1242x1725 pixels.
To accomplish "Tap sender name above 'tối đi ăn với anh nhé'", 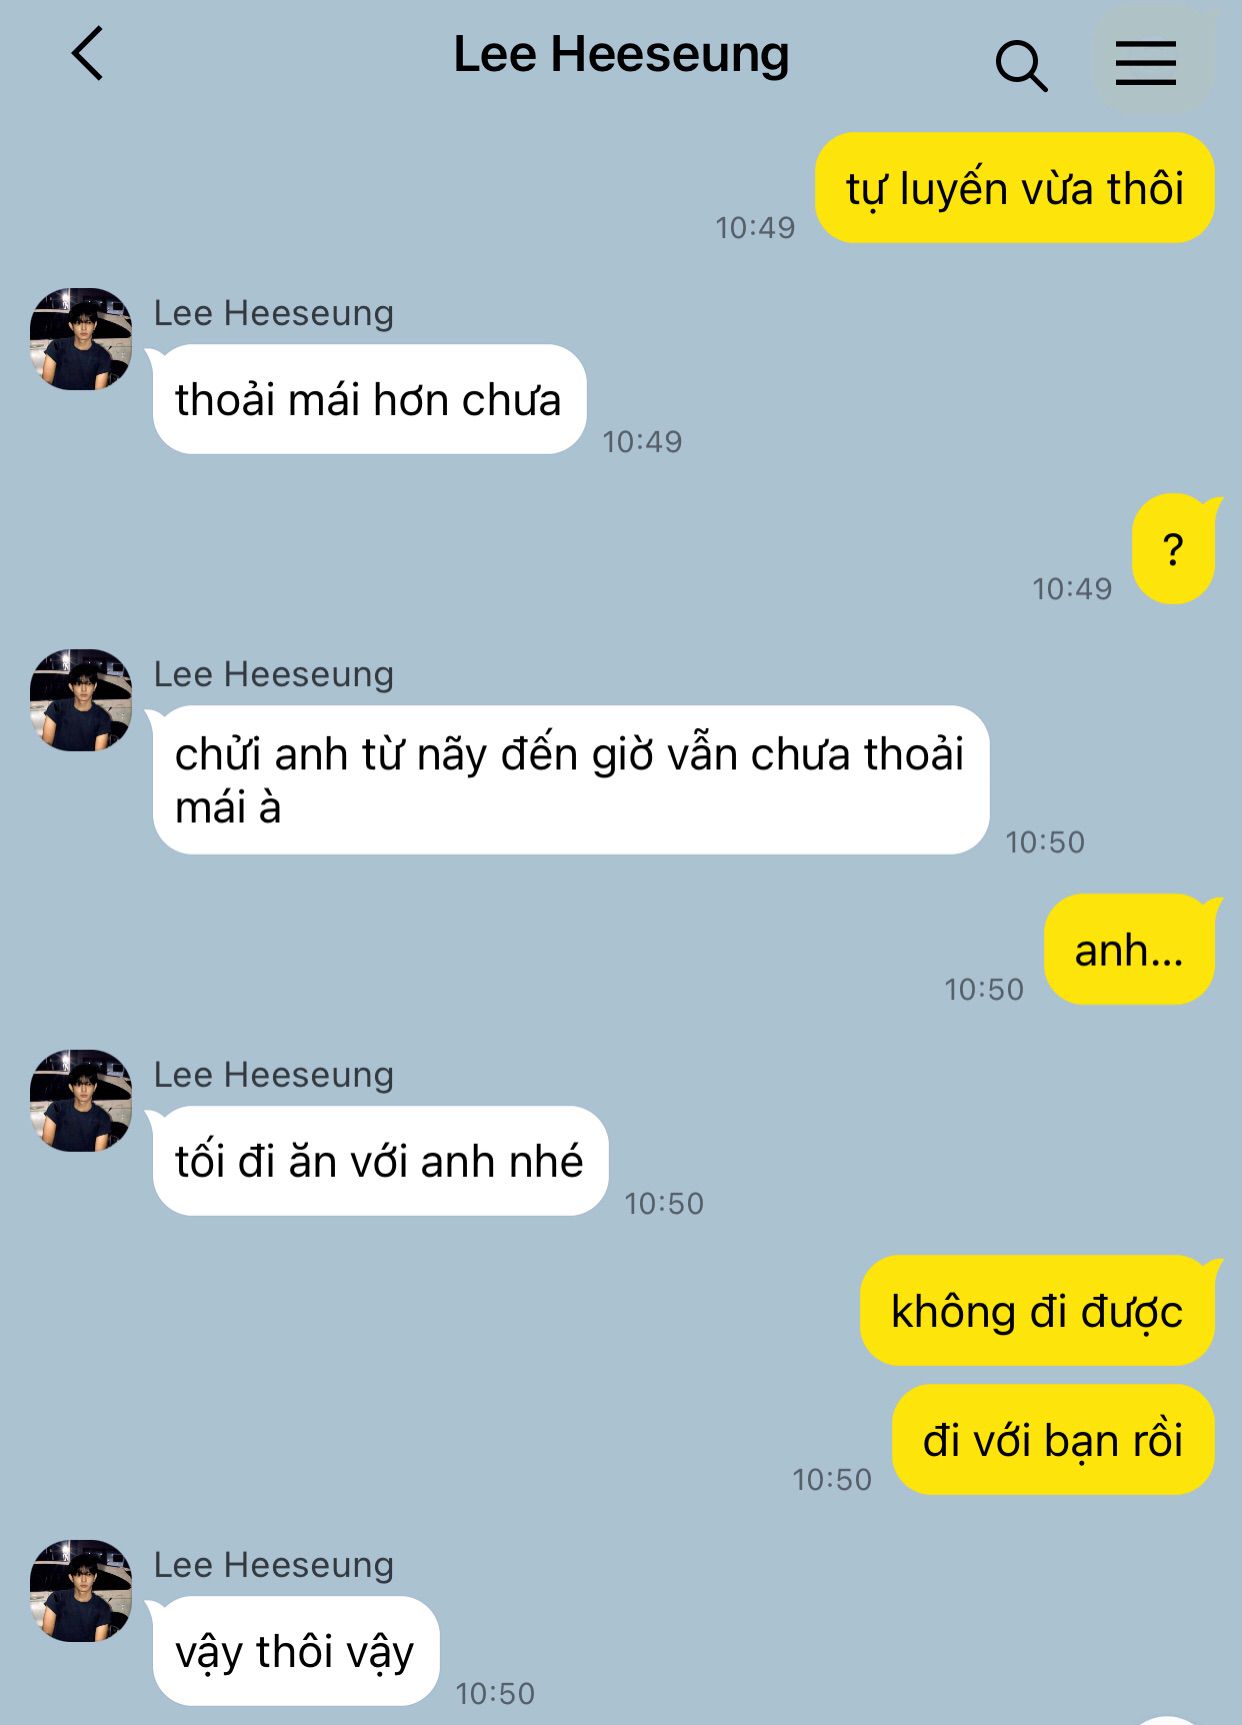I will [273, 1075].
